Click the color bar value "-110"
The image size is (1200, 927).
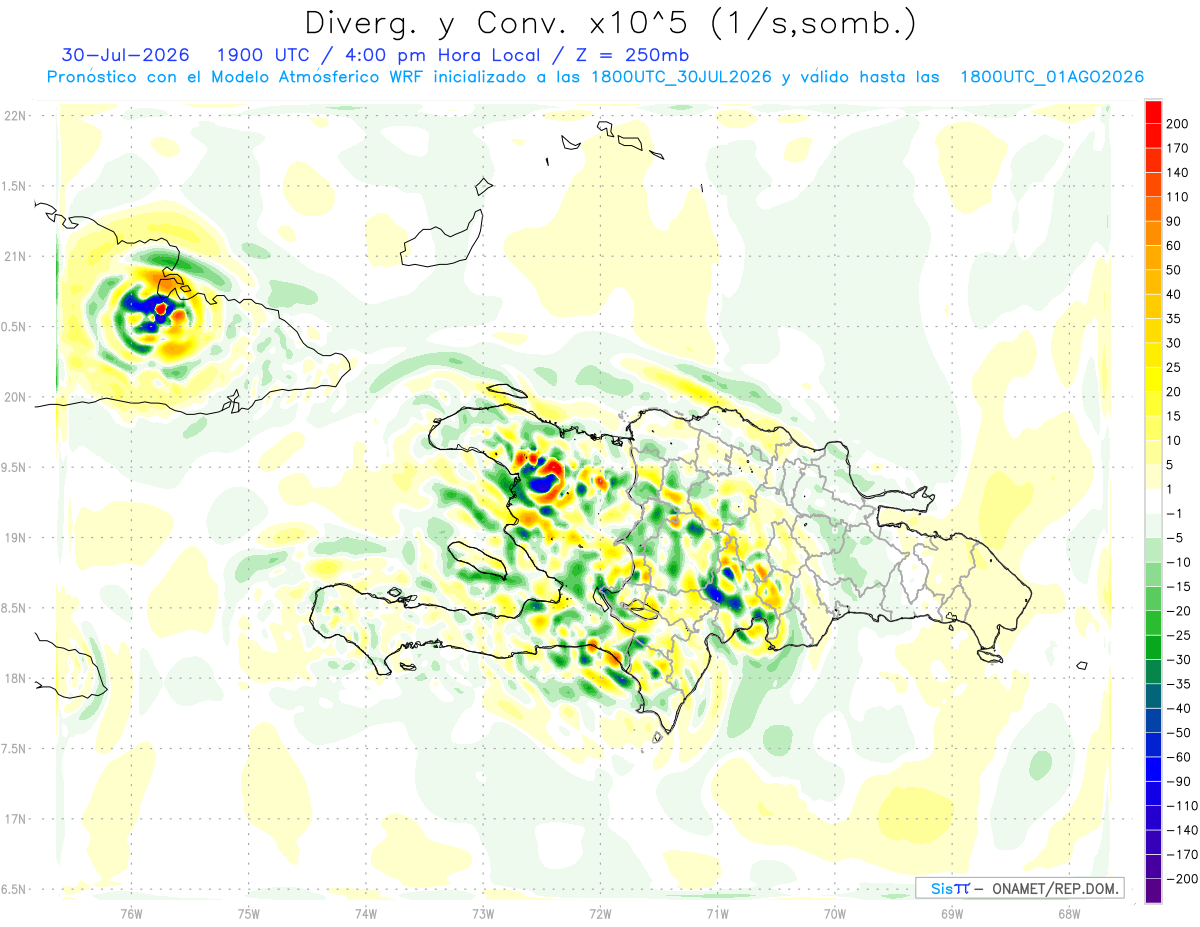click(x=1184, y=806)
